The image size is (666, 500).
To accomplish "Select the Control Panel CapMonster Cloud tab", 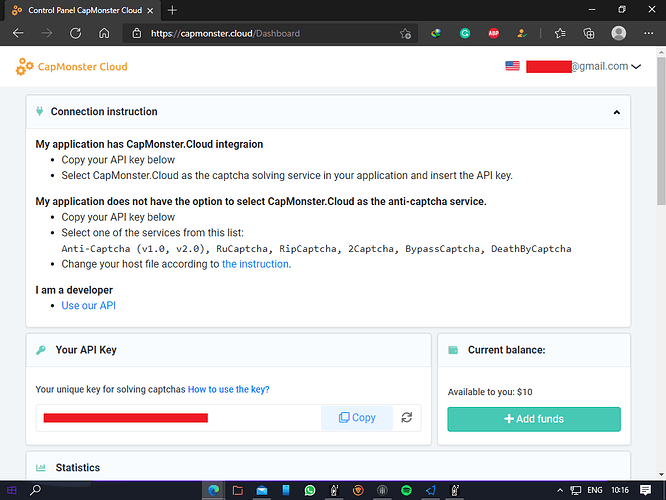I will click(83, 10).
